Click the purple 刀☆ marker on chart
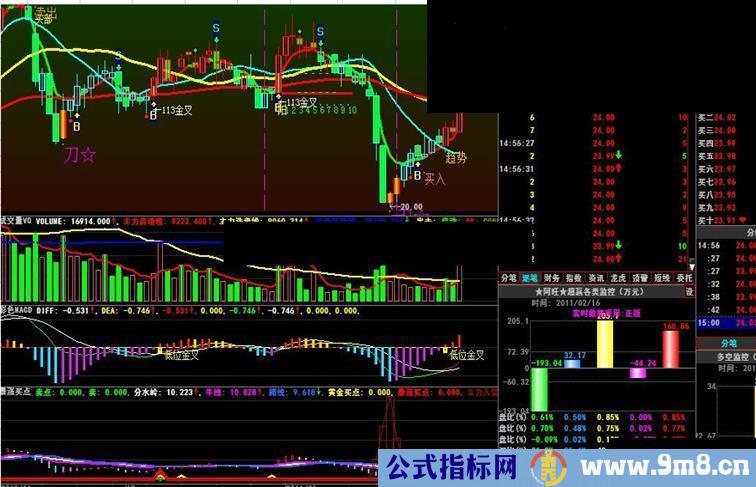This screenshot has width=756, height=487. click(x=79, y=155)
